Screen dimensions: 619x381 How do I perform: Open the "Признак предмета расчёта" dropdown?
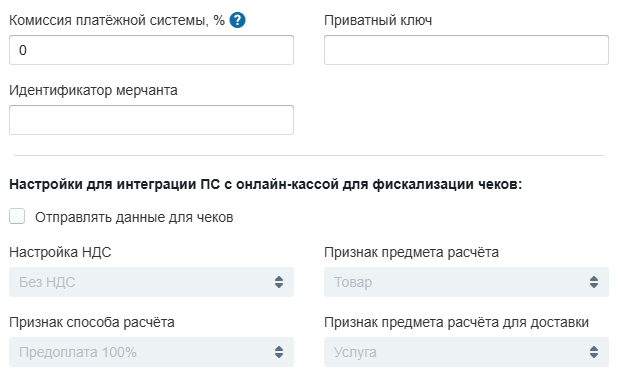pos(466,282)
